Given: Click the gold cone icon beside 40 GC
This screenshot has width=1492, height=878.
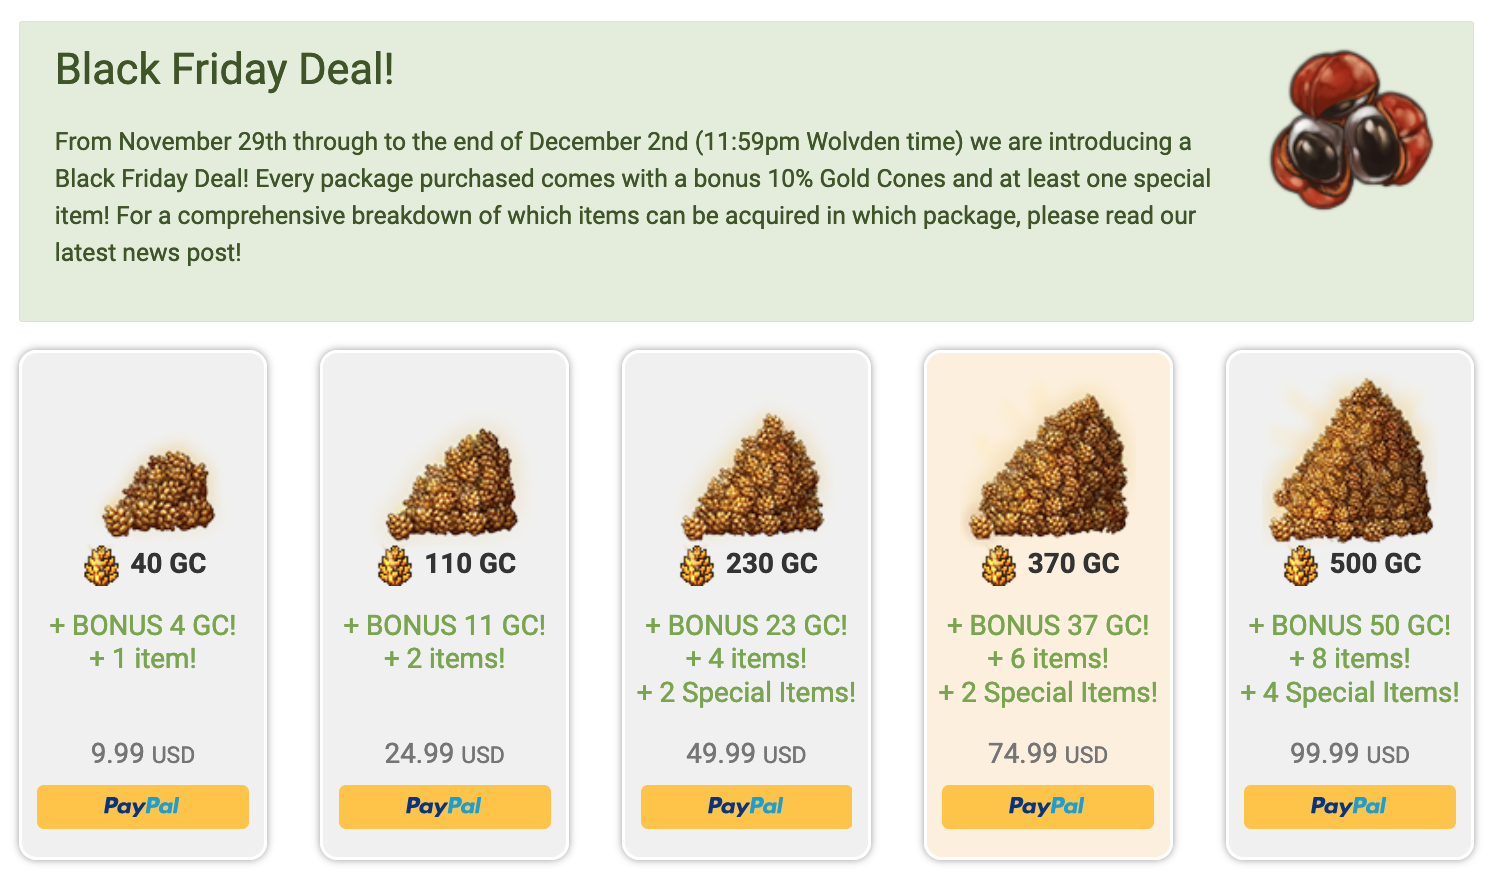Looking at the screenshot, I should click(101, 565).
